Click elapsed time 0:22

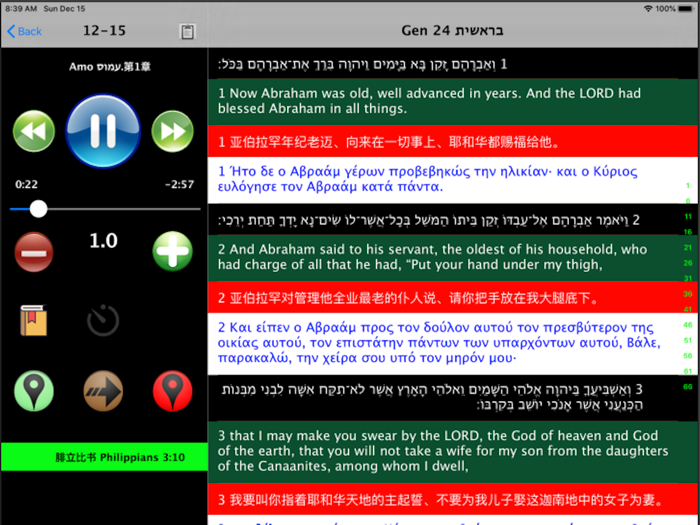(26, 184)
